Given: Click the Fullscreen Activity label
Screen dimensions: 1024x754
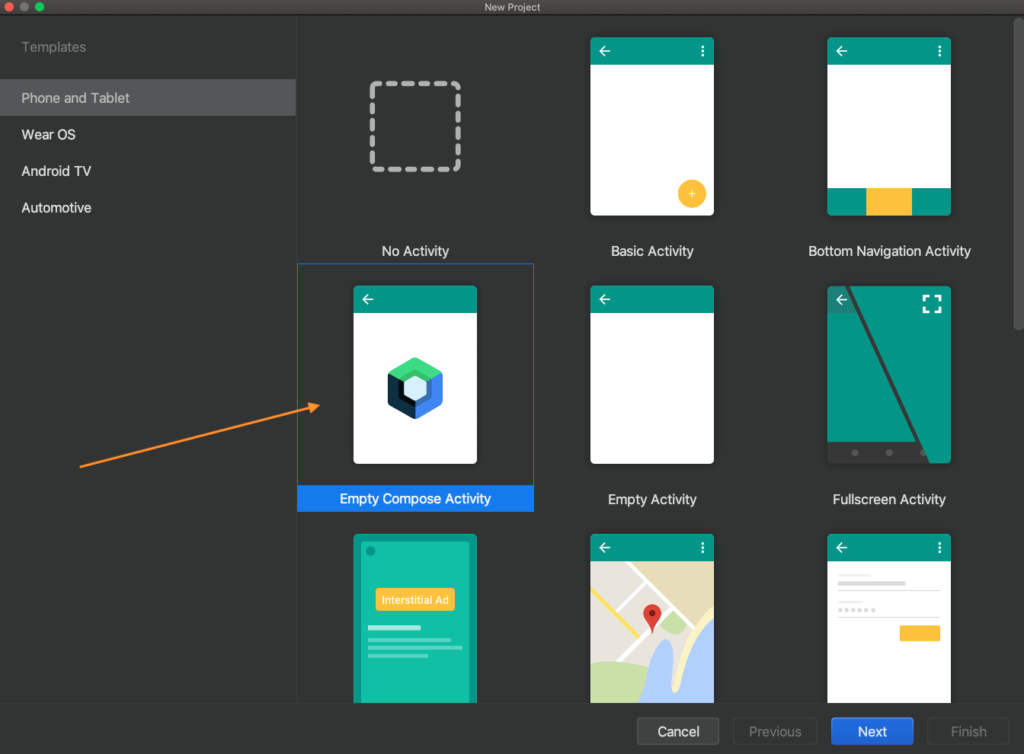Looking at the screenshot, I should 889,499.
